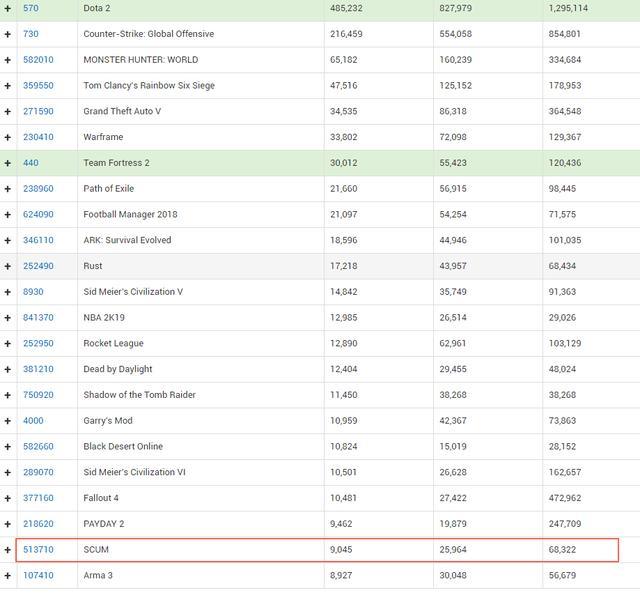Expand the Tom Clancy's Rainbow Six Siege row
Viewport: 640px width, 593px height.
(x=7, y=86)
